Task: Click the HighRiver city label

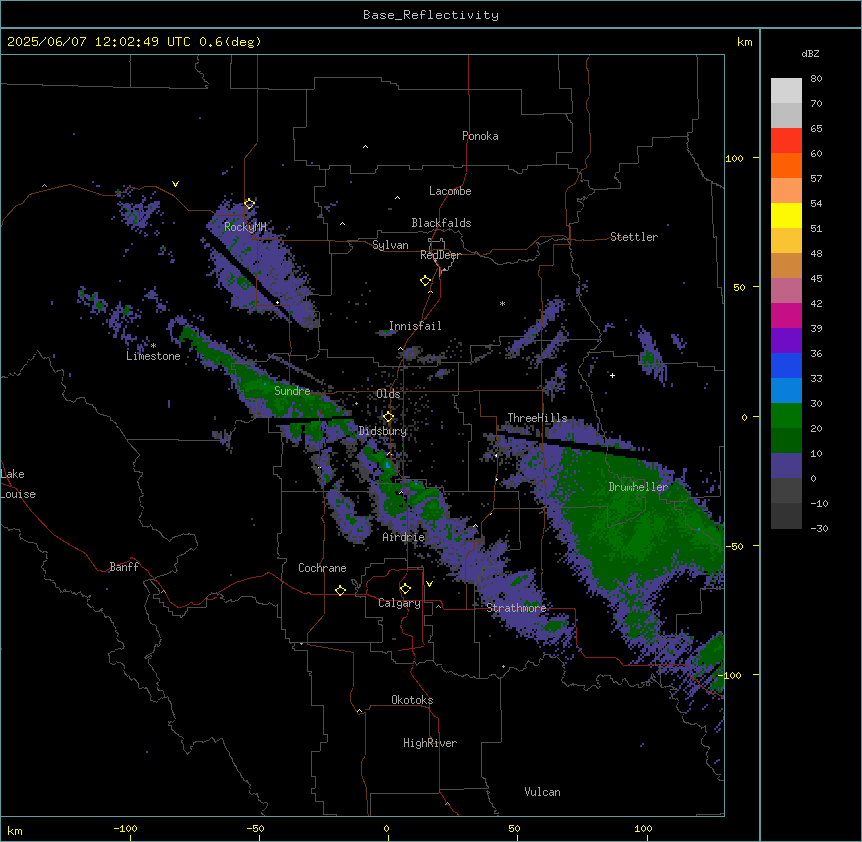Action: tap(430, 743)
